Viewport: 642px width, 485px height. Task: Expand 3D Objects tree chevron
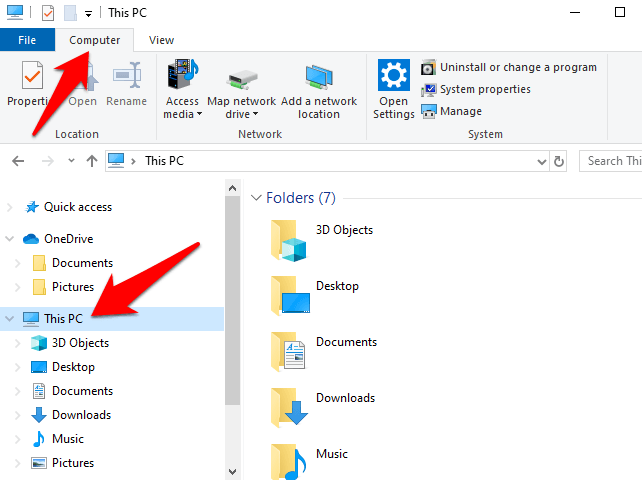point(18,343)
